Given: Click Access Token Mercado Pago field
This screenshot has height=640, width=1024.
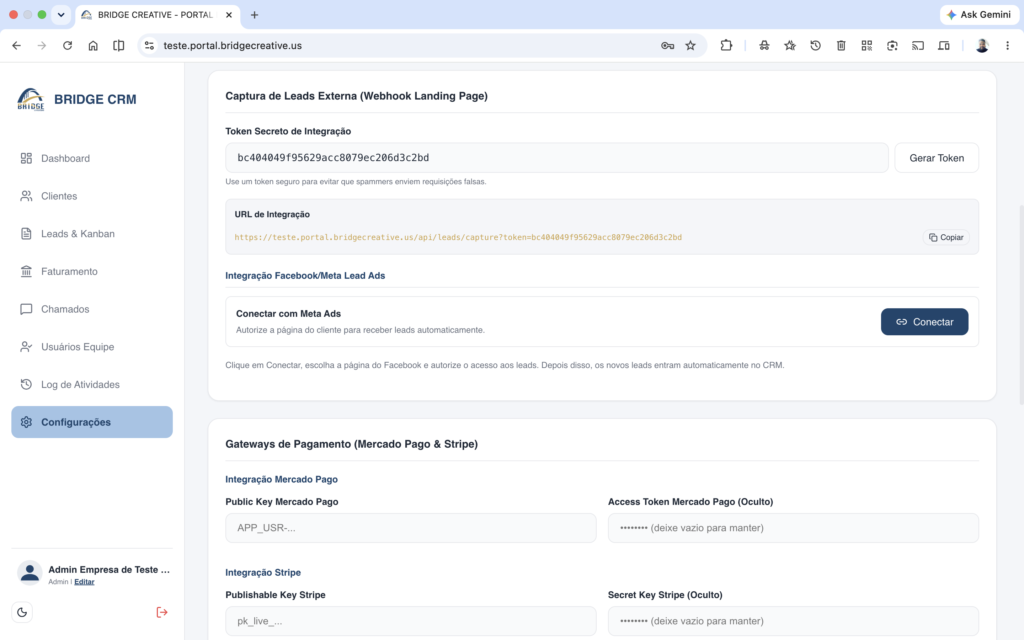Looking at the screenshot, I should pyautogui.click(x=793, y=528).
